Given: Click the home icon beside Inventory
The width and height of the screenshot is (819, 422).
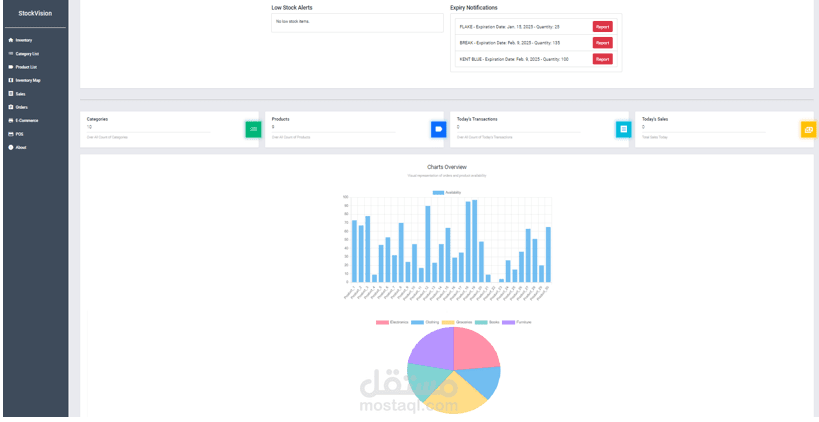Looking at the screenshot, I should [11, 40].
